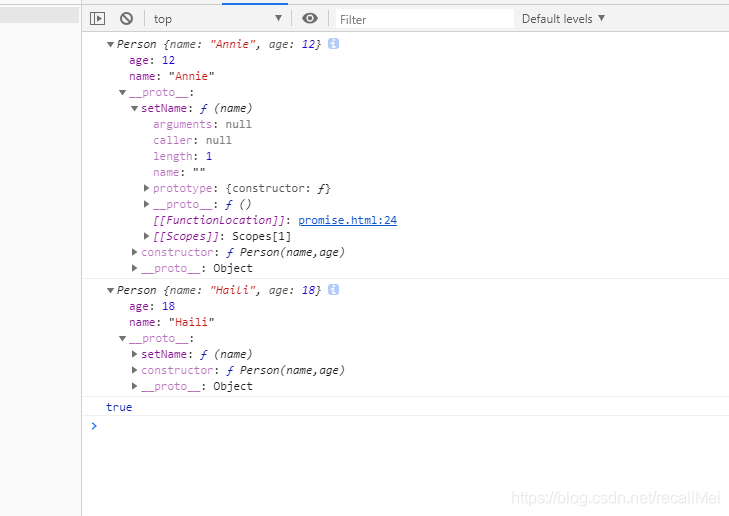Viewport: 729px width, 516px height.
Task: Click the info icon beside Haili object
Action: 333,290
